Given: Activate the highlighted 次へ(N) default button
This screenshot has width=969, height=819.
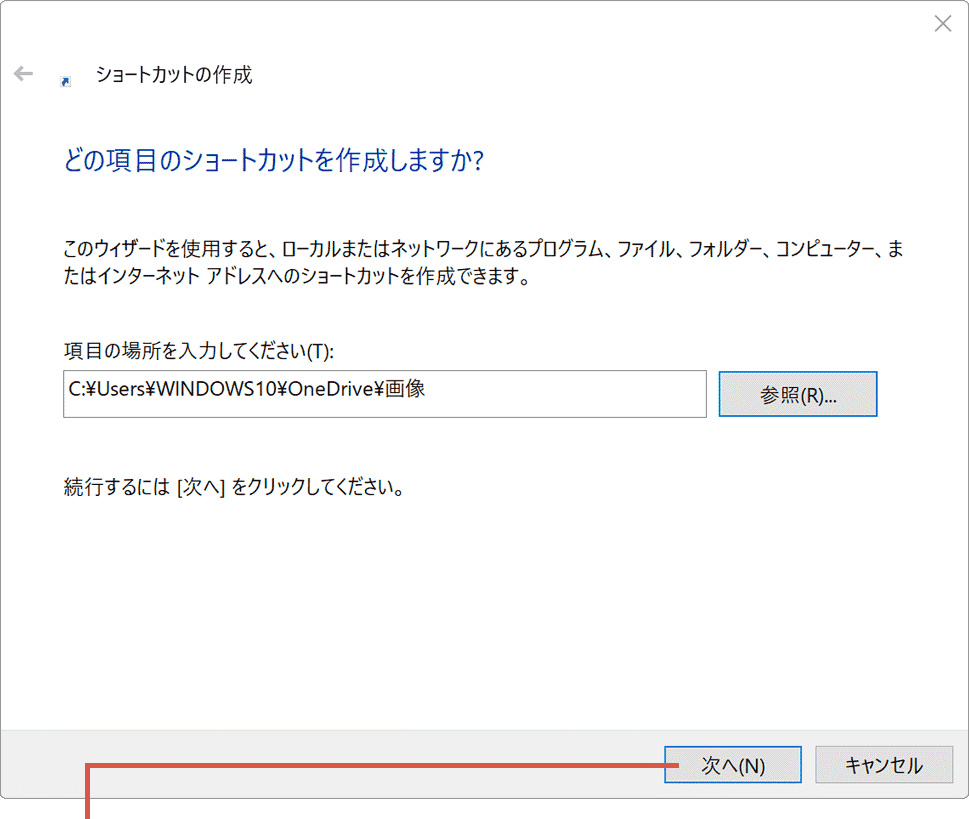Looking at the screenshot, I should pyautogui.click(x=732, y=764).
